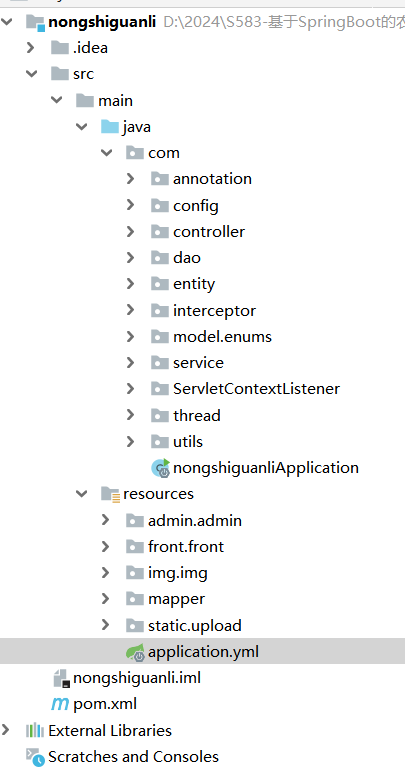Select the application.yml Spring config icon
Screen dimensions: 405x775
pos(135,652)
